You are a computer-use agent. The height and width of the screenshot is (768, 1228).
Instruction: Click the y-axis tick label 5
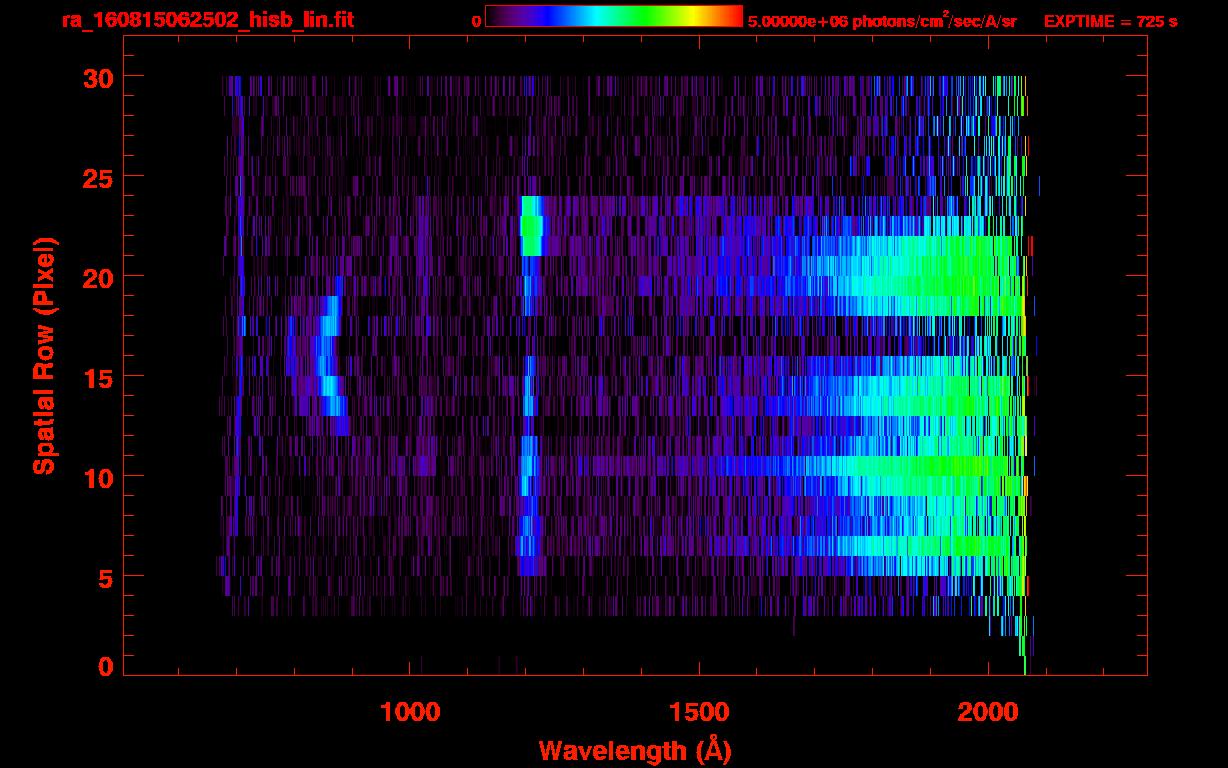105,577
